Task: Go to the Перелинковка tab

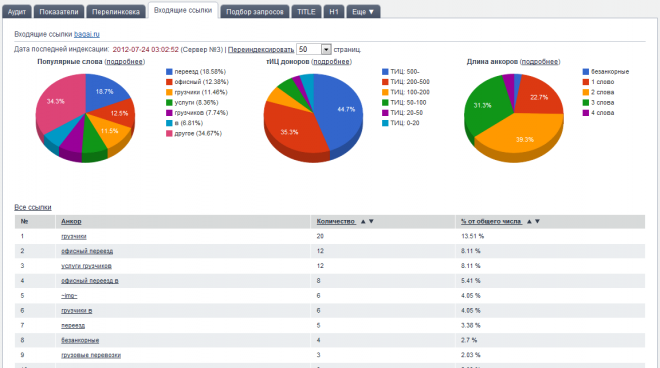Action: 116,12
